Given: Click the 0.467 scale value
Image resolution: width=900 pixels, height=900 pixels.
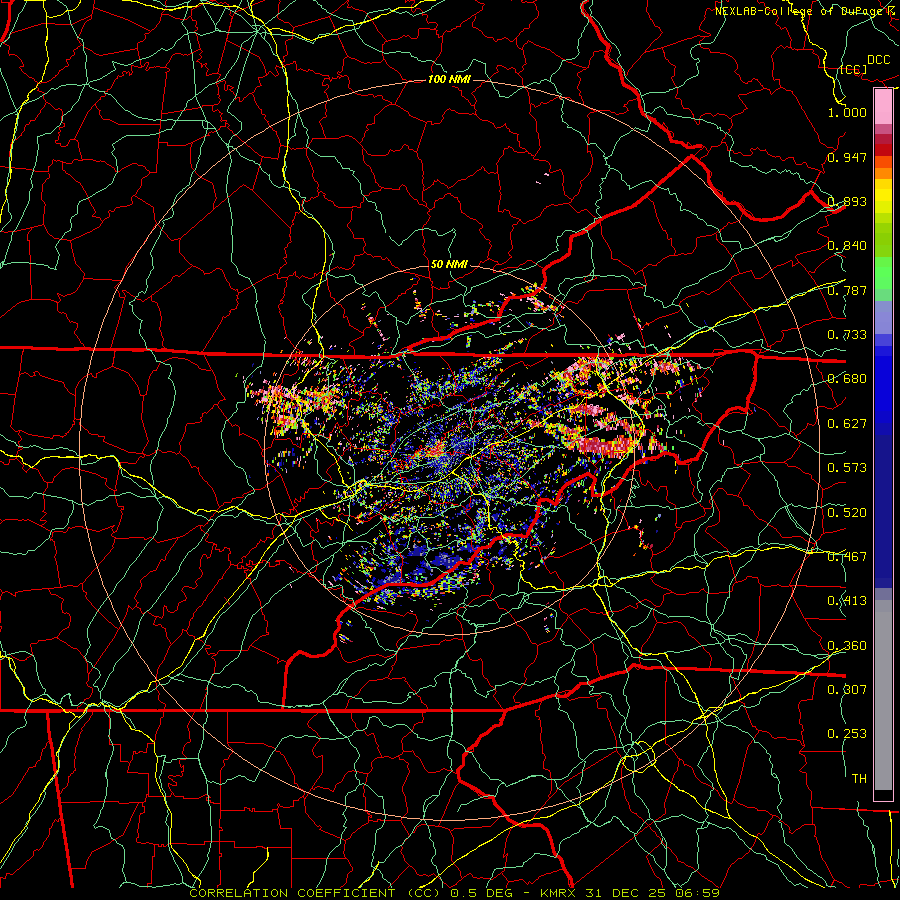Looking at the screenshot, I should [x=847, y=556].
